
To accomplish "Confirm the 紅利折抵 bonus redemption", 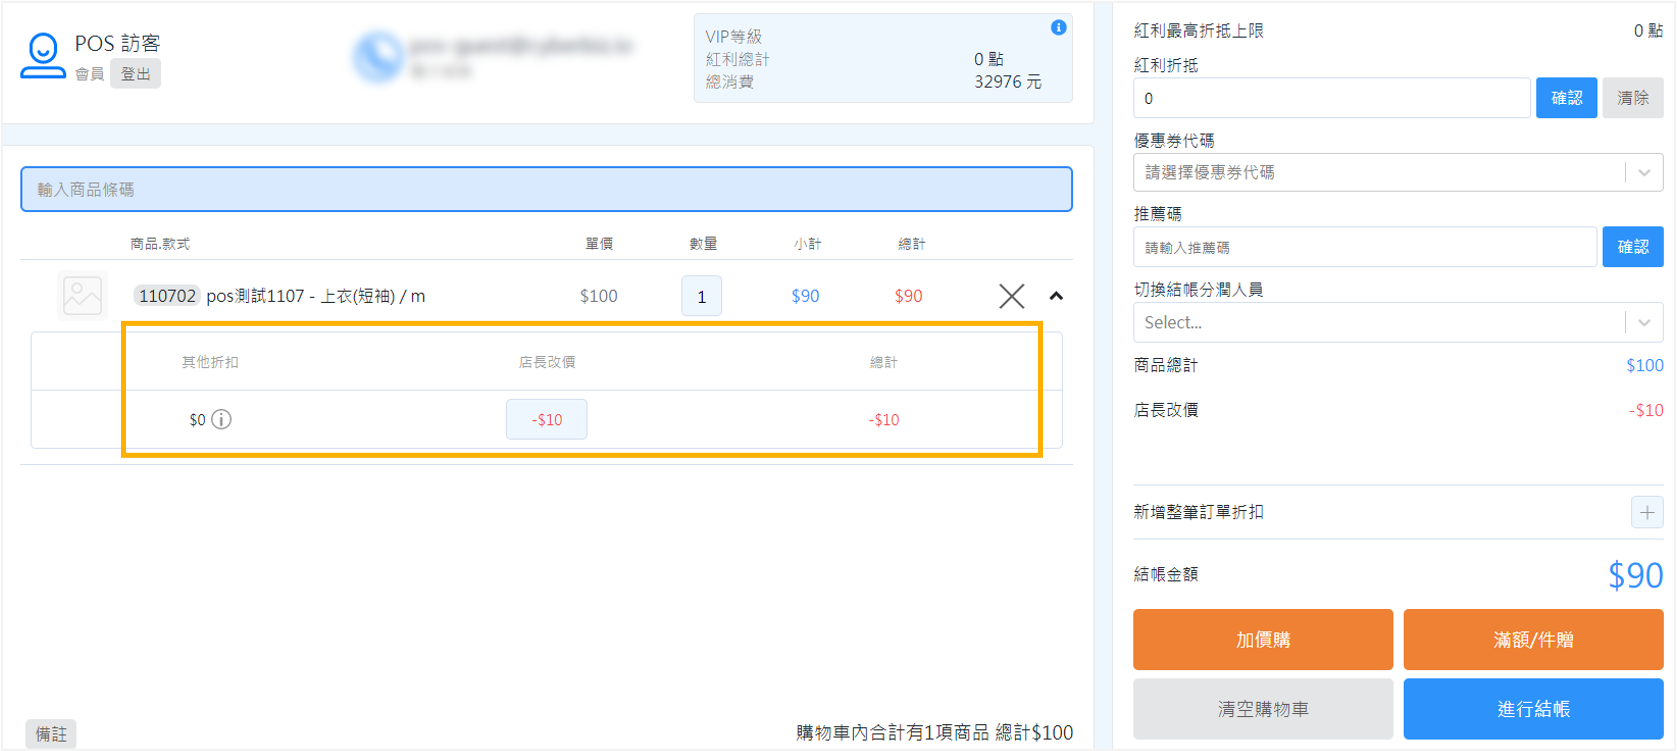I will pyautogui.click(x=1565, y=98).
